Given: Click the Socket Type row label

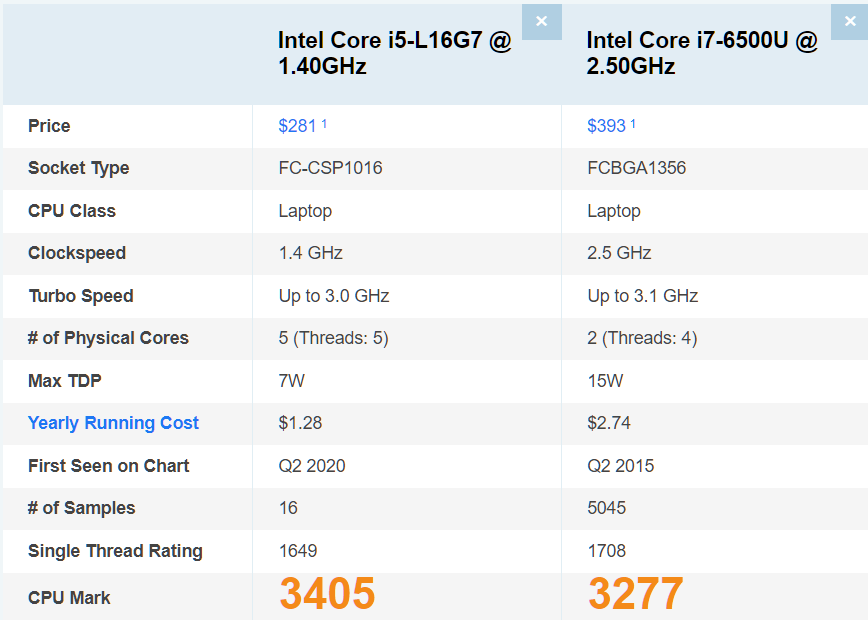Looking at the screenshot, I should pos(79,168).
